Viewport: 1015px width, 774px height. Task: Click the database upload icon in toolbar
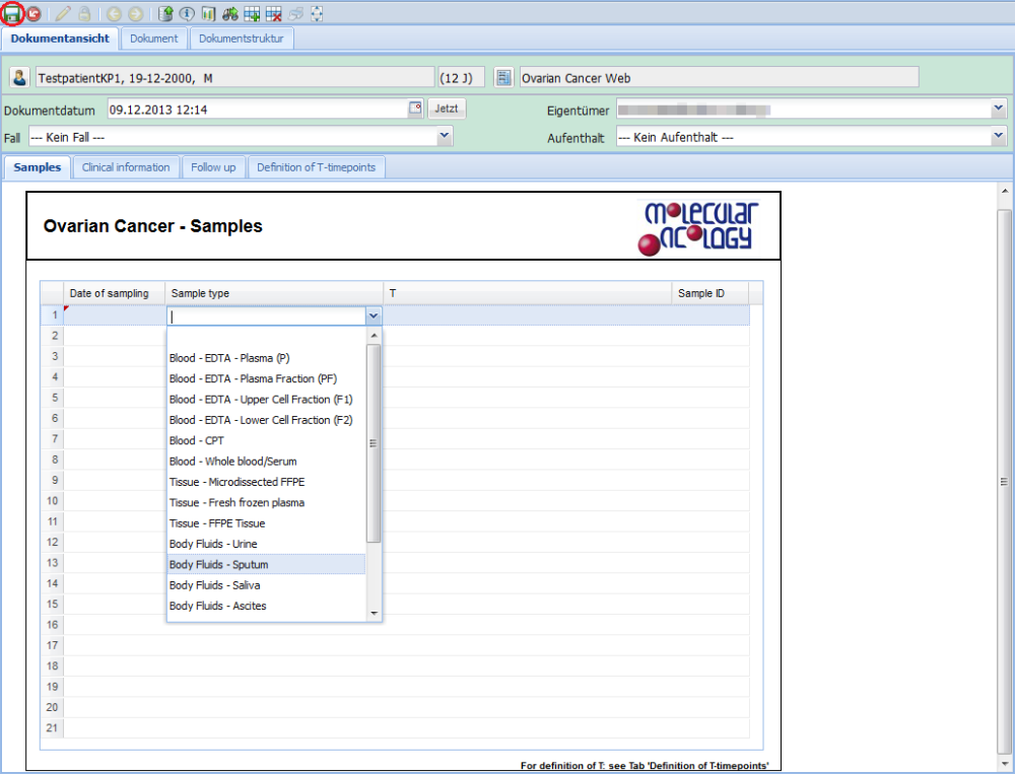click(x=166, y=14)
